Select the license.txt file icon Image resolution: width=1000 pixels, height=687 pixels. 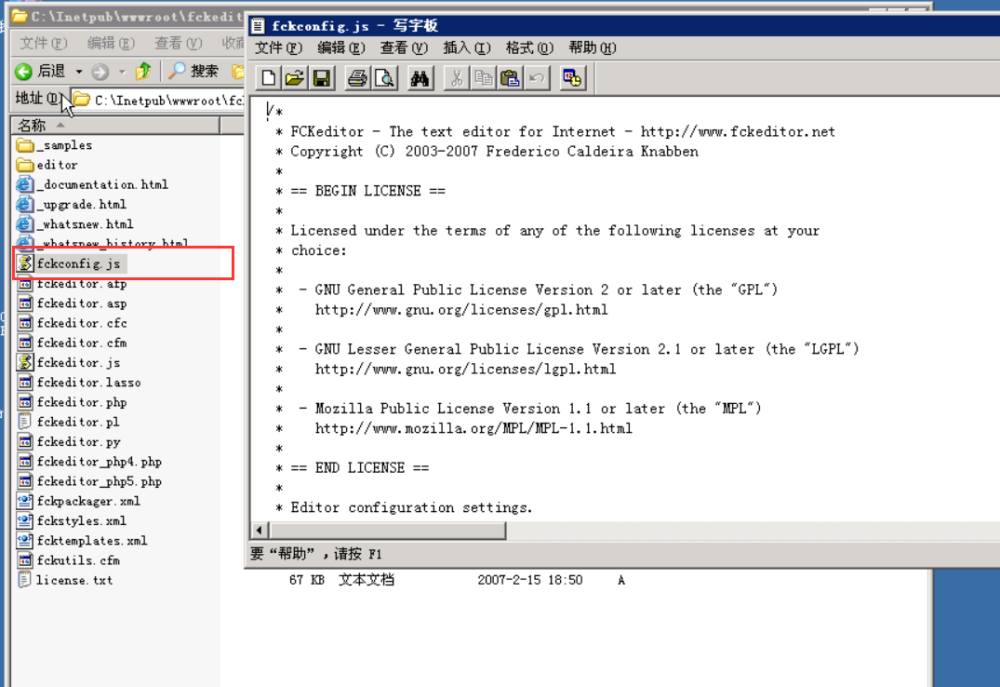click(x=25, y=580)
